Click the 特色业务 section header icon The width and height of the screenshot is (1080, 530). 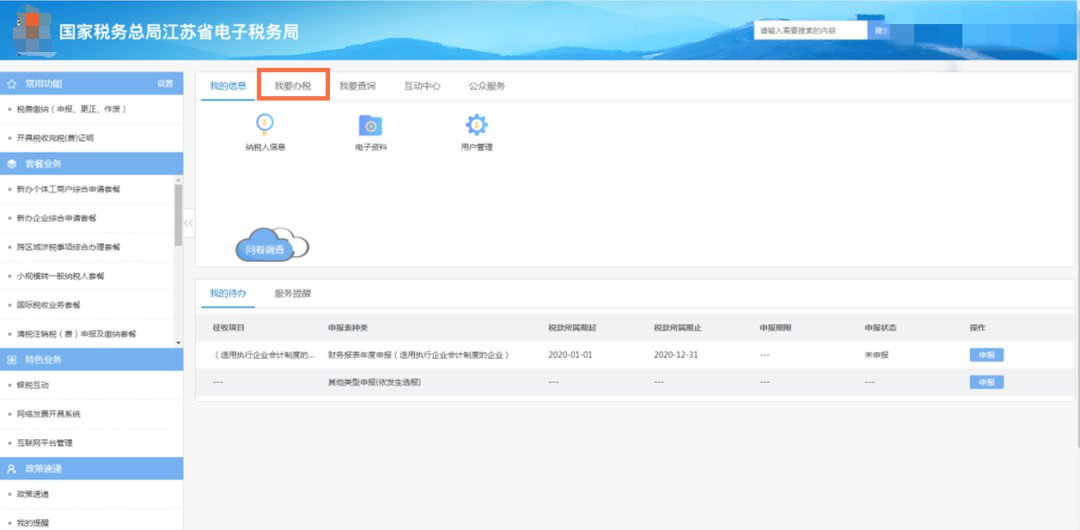pos(12,359)
